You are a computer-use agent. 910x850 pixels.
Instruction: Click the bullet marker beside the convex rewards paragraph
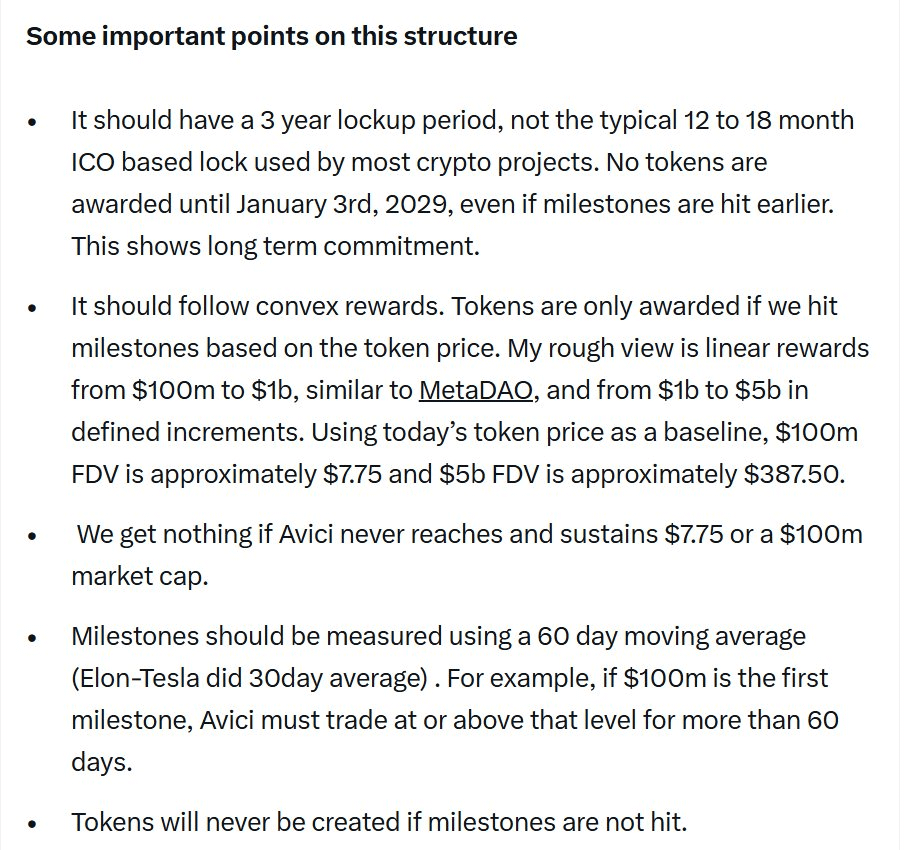tap(32, 308)
